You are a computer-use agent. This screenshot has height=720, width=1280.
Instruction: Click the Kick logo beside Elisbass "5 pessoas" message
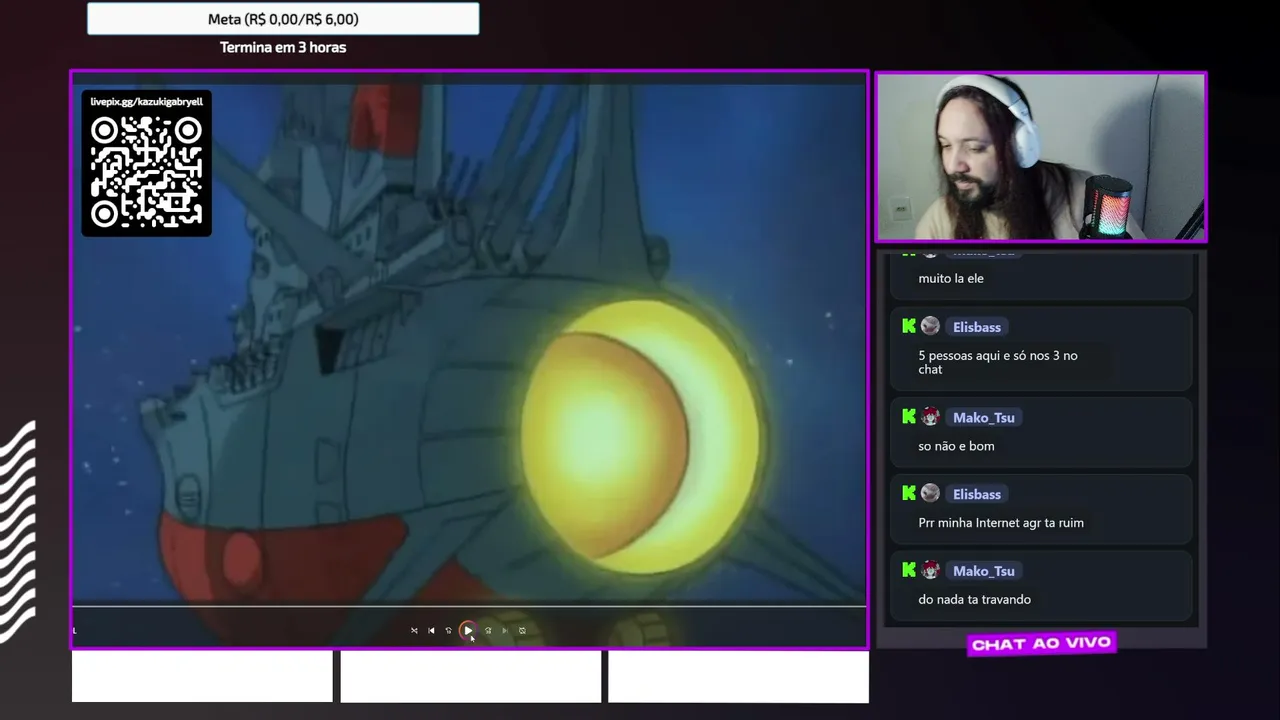909,326
